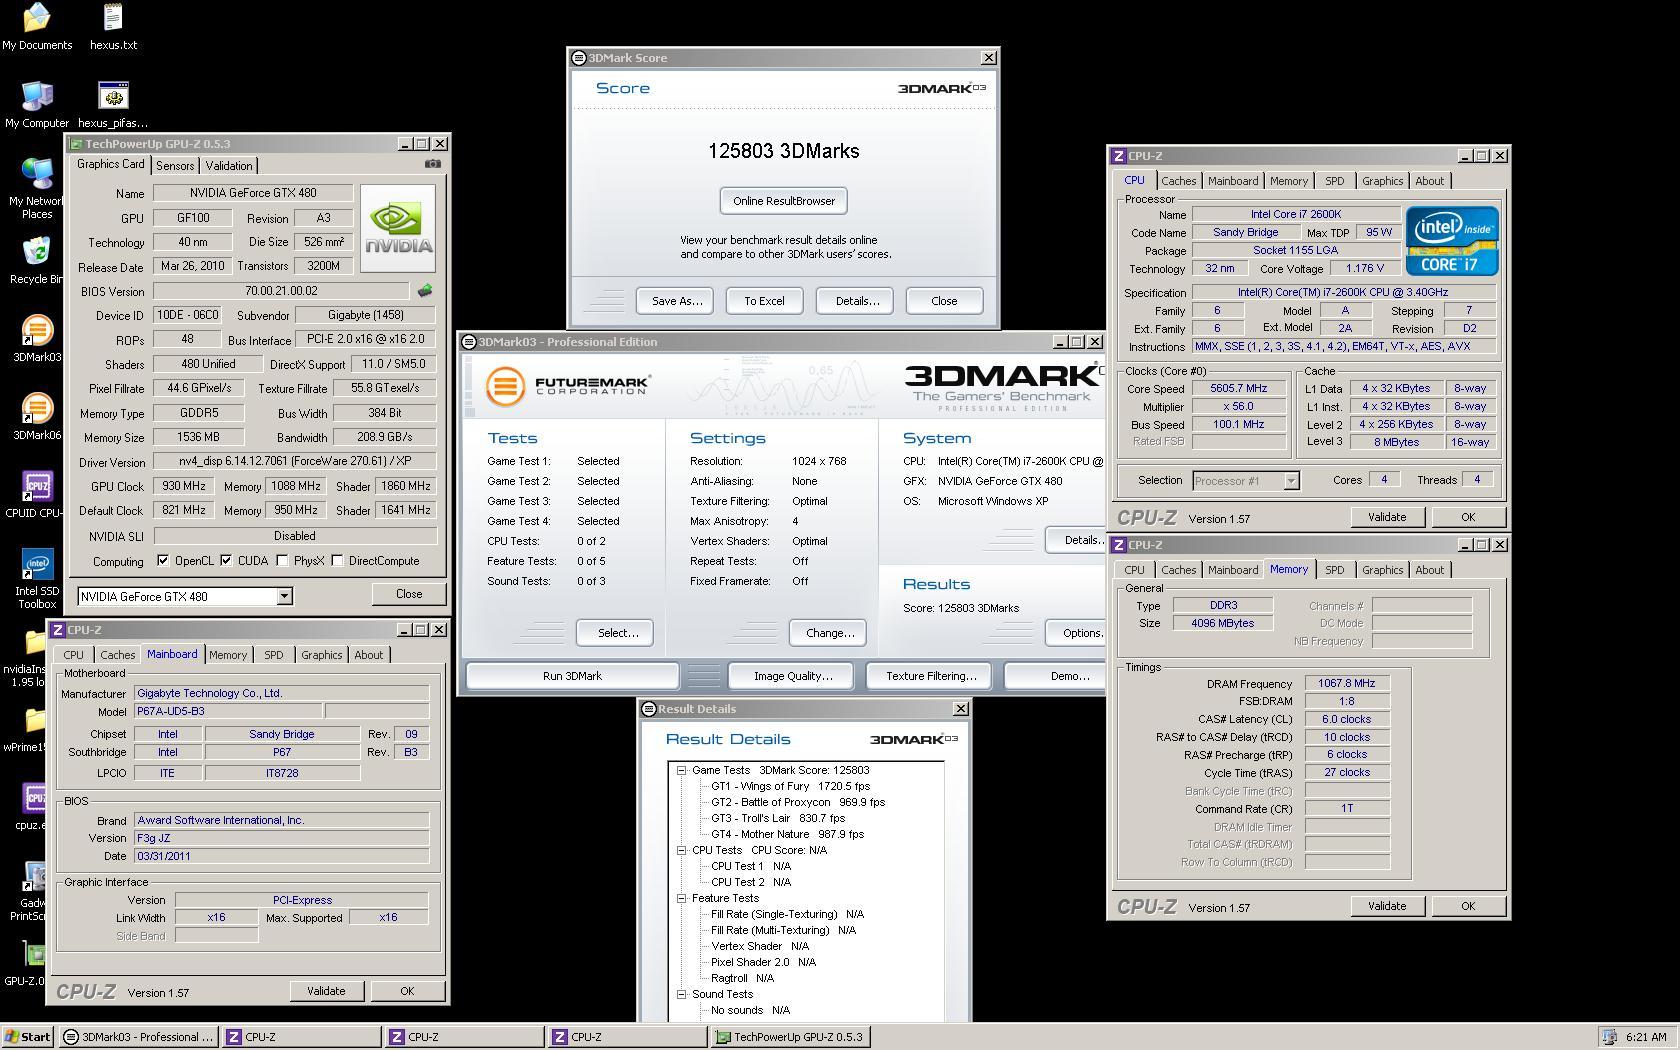This screenshot has height=1050, width=1680.
Task: Switch to the Validation tab in GPU-Z
Action: [229, 166]
